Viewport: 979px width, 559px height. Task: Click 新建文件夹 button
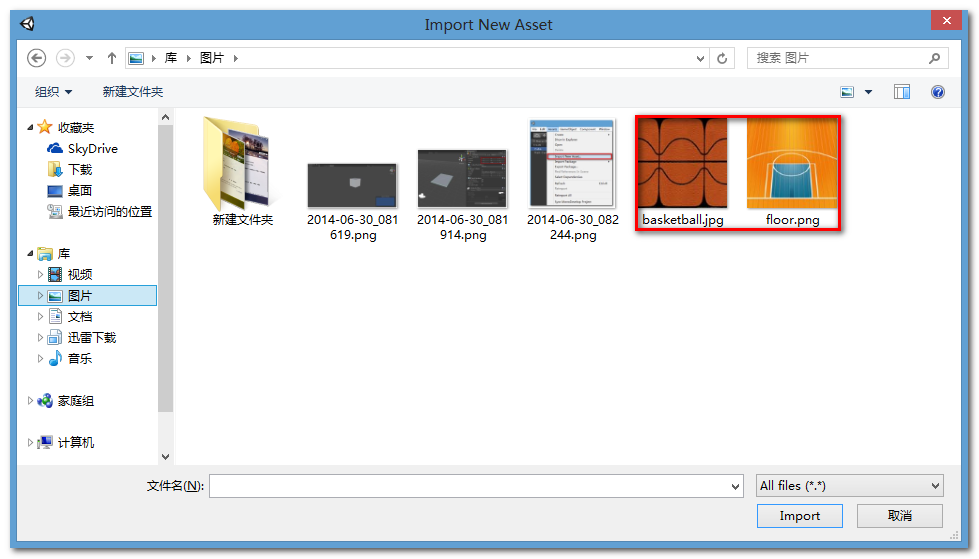point(132,92)
